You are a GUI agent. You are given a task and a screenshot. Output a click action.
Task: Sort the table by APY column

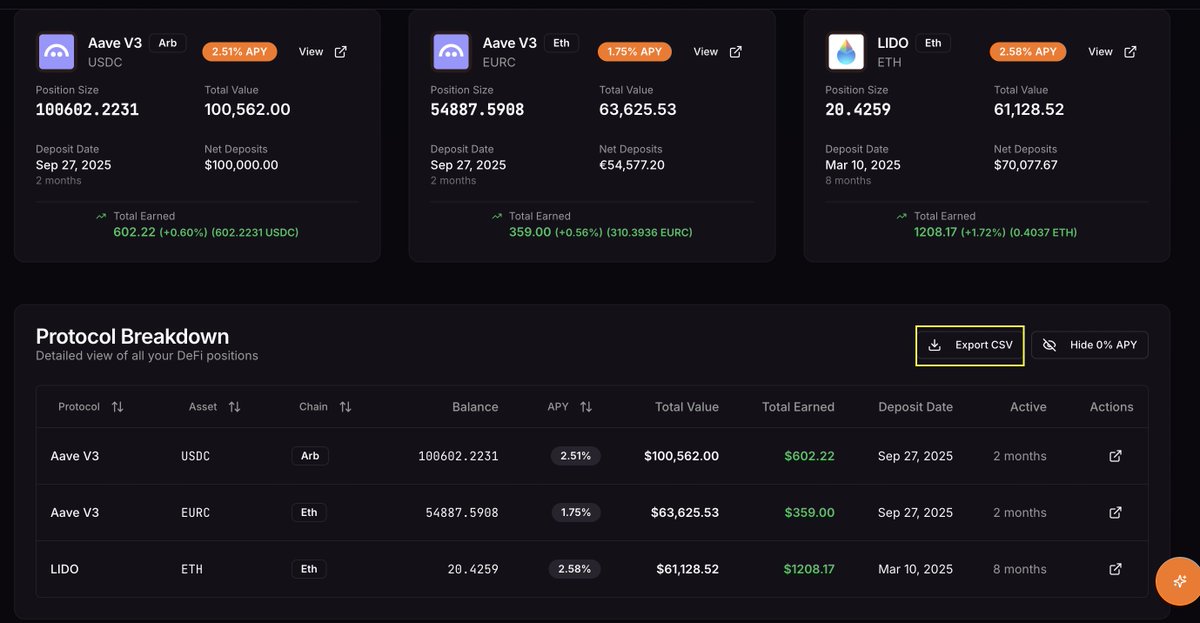point(585,407)
